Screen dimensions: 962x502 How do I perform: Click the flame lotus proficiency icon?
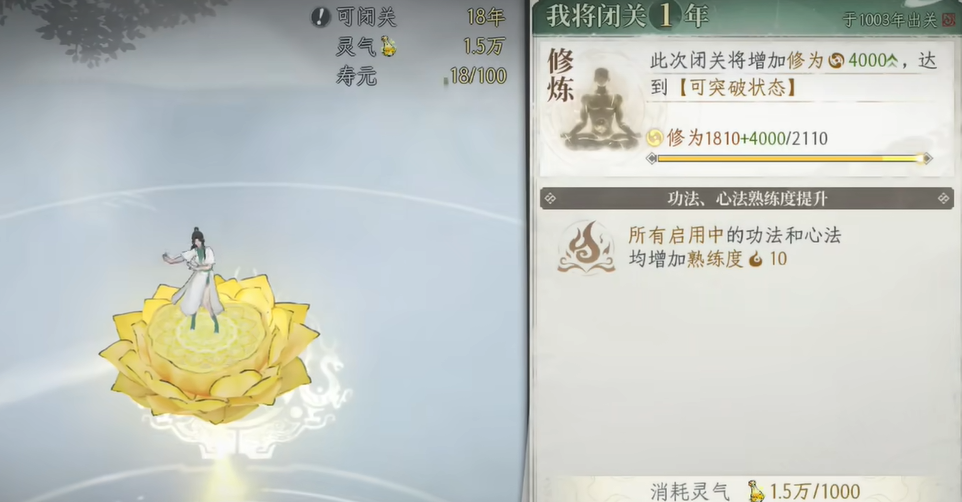tap(586, 247)
